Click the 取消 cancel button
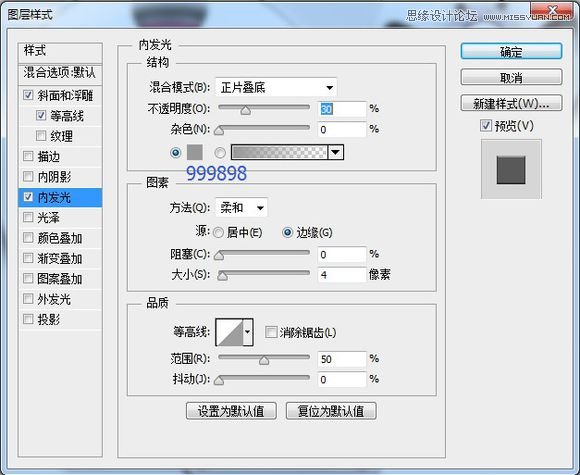This screenshot has width=580, height=475. point(511,77)
